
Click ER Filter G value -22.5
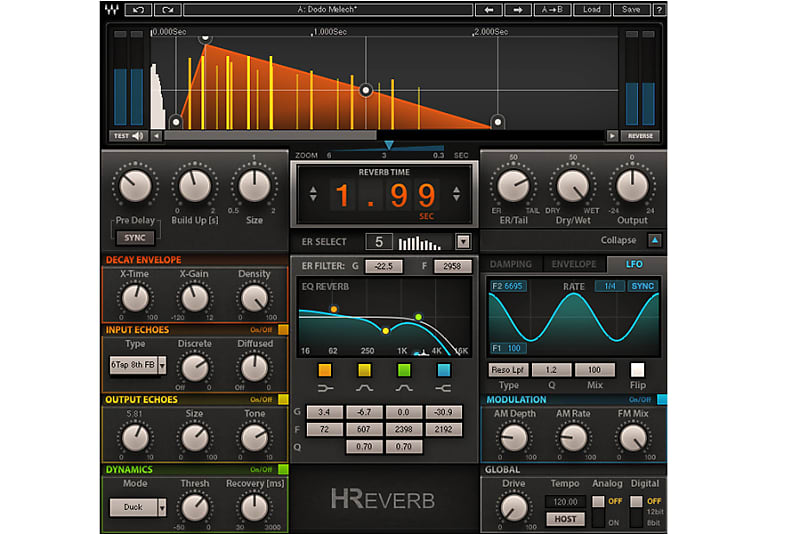(x=384, y=266)
